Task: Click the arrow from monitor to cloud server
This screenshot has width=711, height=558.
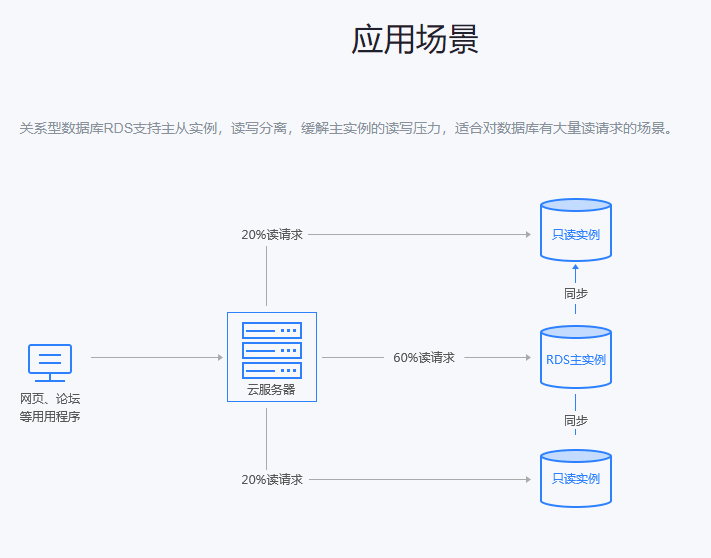Action: [x=156, y=357]
